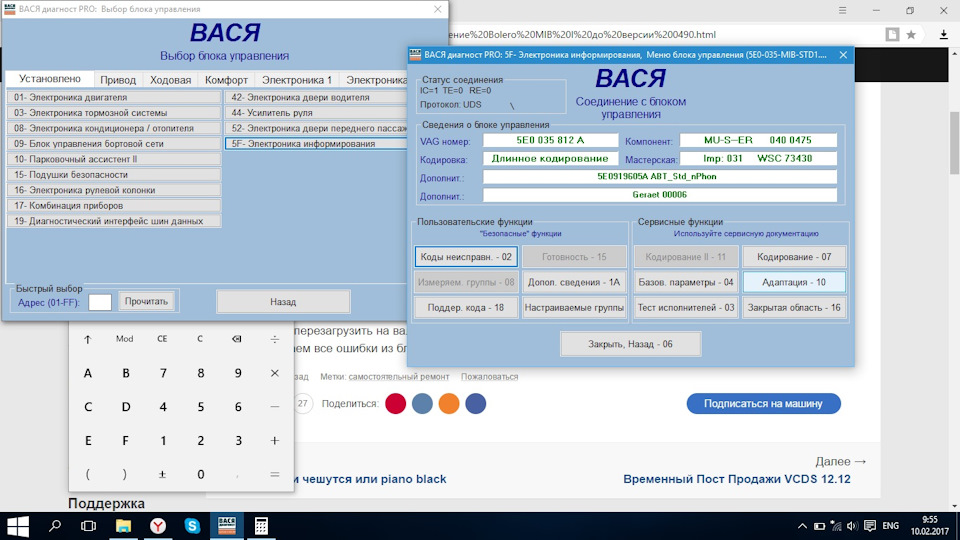Screen dimensions: 960x540
Task: Open Тест исполнителей - 03
Action: pyautogui.click(x=686, y=307)
